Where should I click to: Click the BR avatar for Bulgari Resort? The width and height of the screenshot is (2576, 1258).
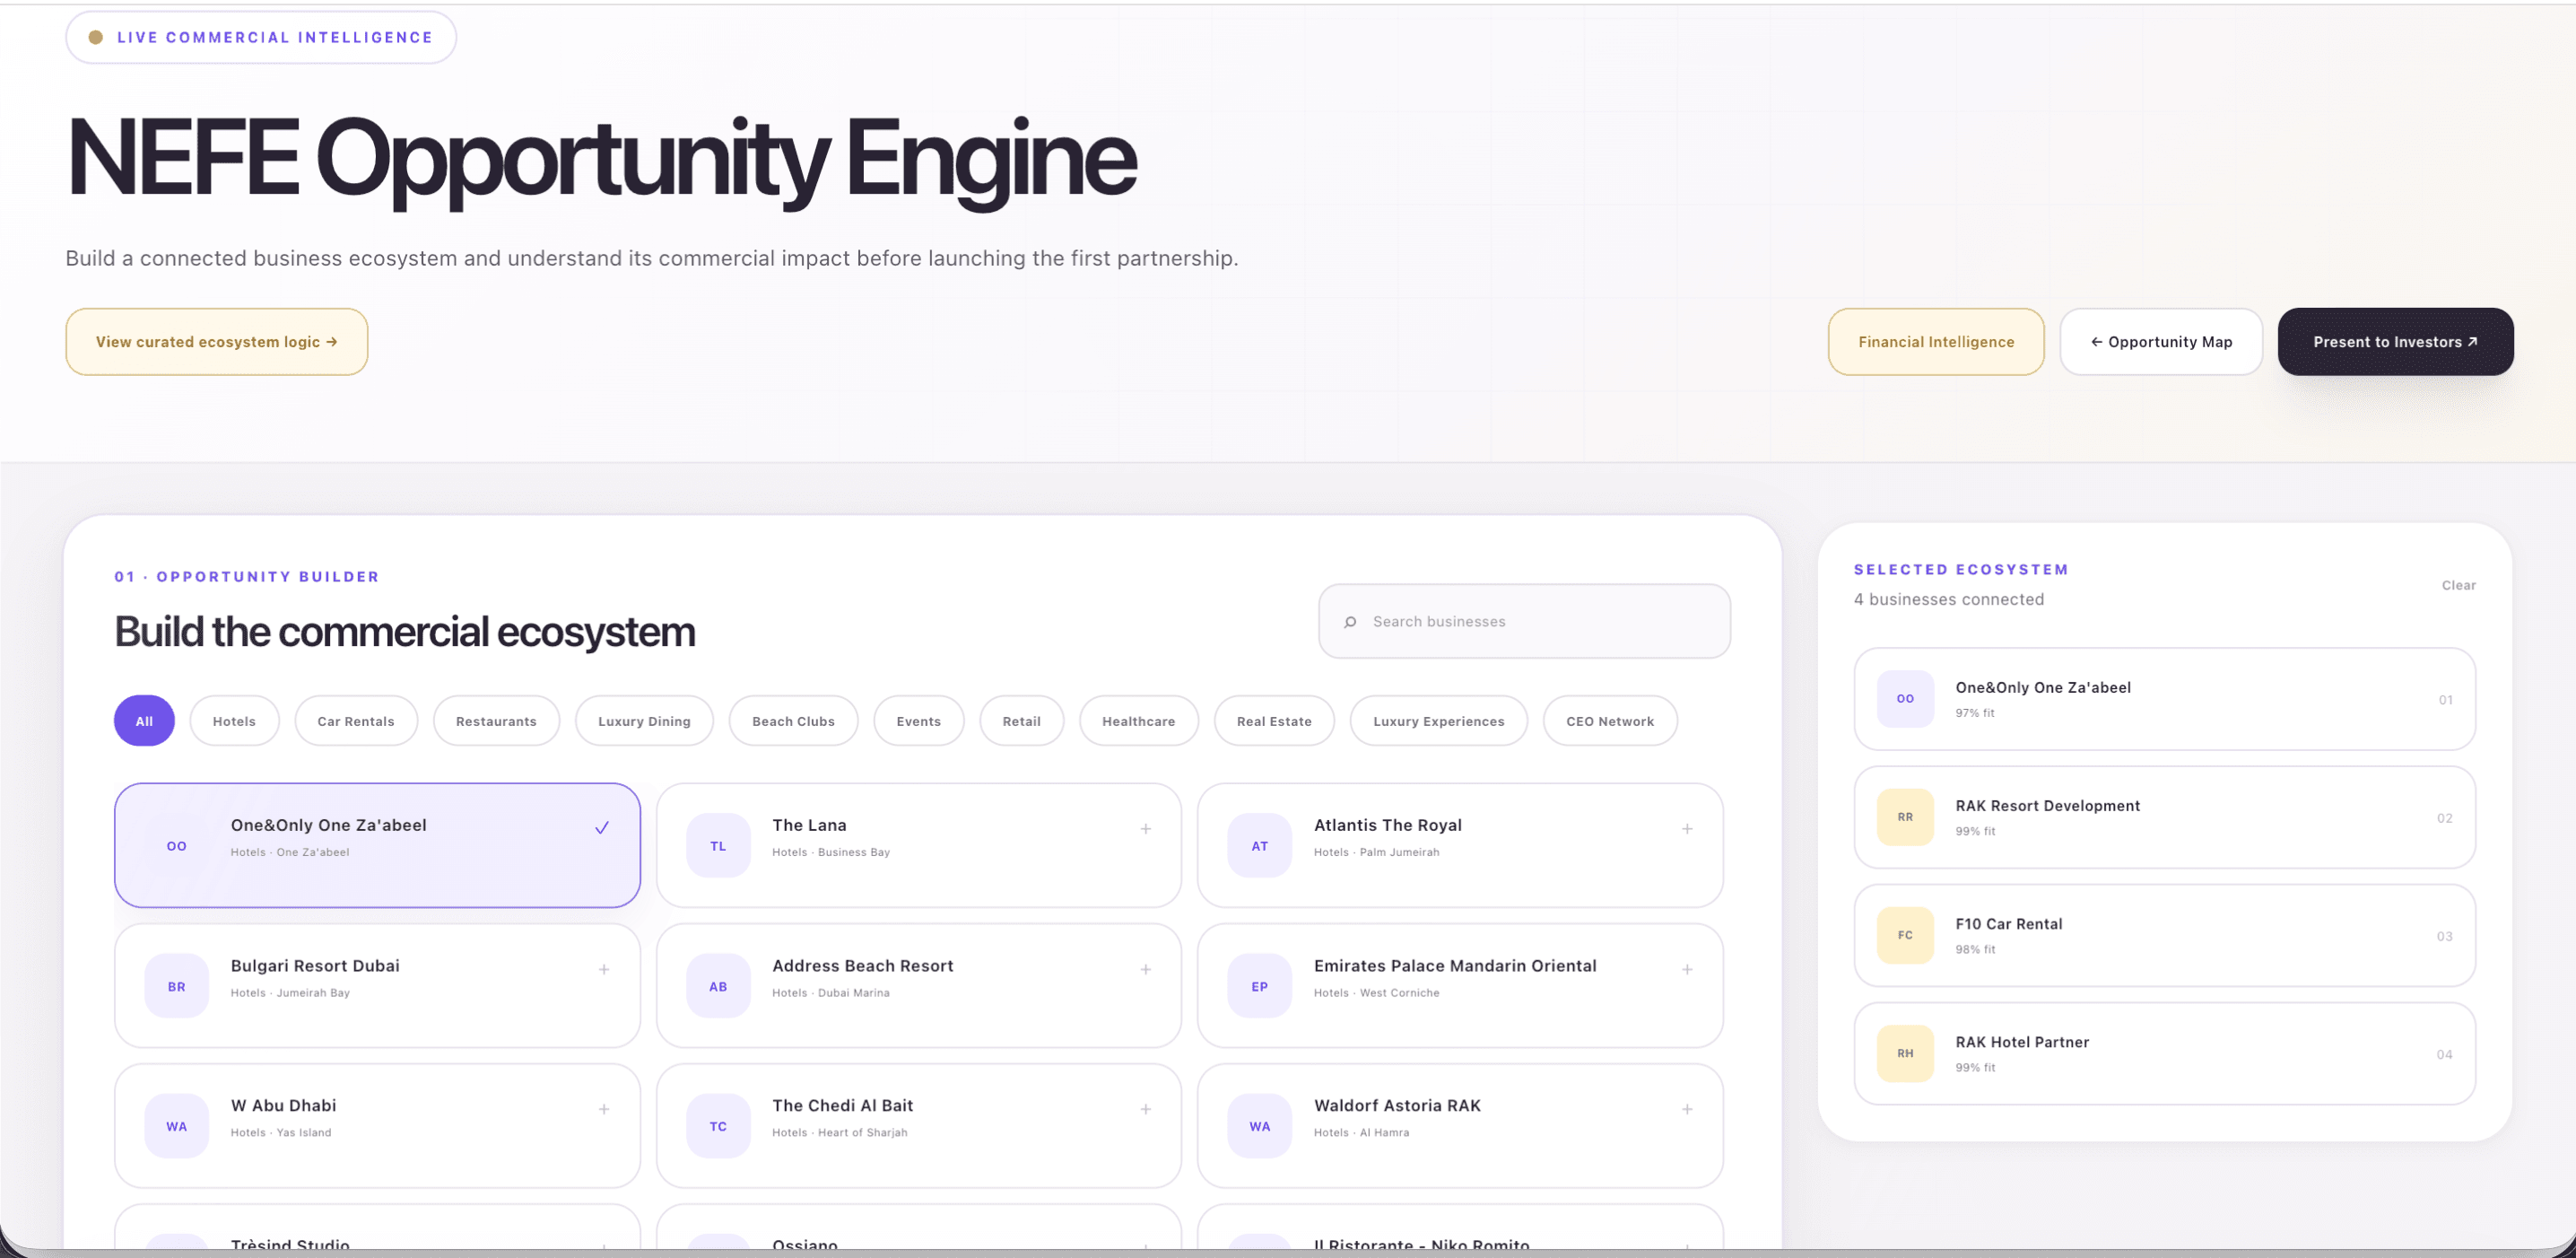click(177, 986)
